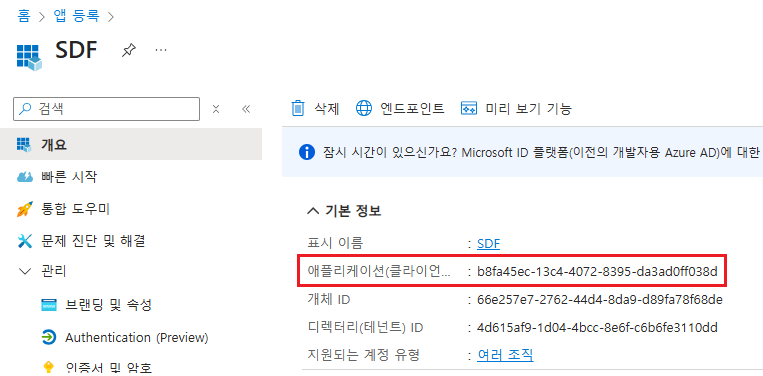Click the Authentication (Preview) arrow icon

[x=49, y=337]
